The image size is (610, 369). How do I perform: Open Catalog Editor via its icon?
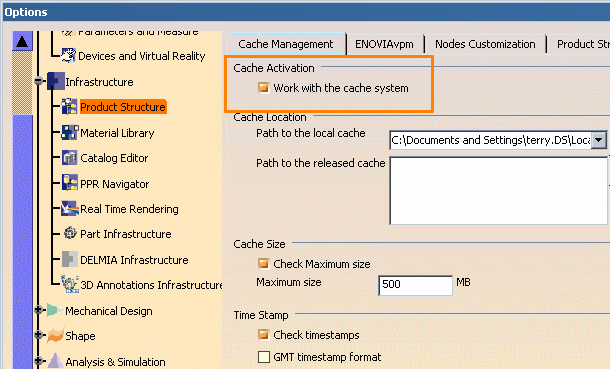click(x=70, y=158)
